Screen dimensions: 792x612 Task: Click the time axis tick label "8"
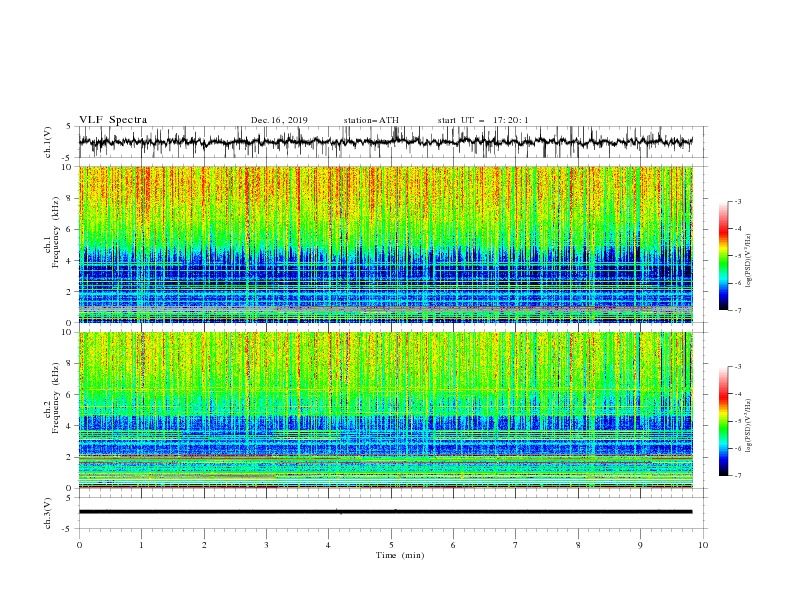(x=578, y=545)
